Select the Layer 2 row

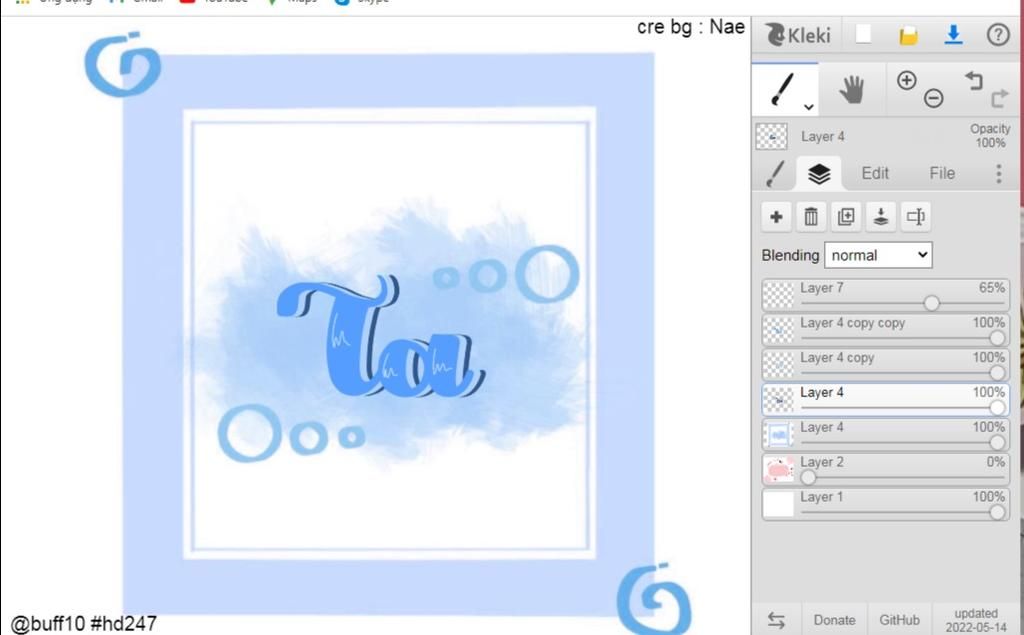(885, 469)
